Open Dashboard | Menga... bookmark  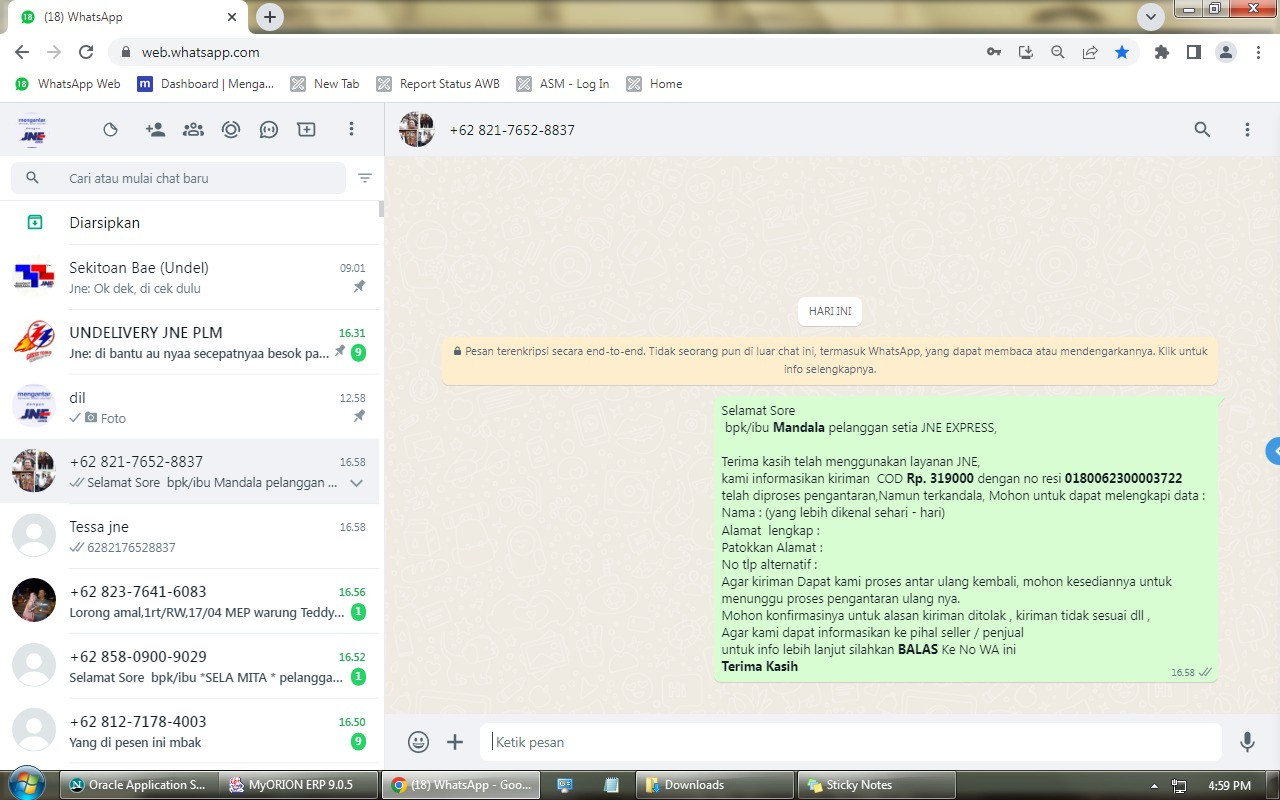[x=206, y=84]
